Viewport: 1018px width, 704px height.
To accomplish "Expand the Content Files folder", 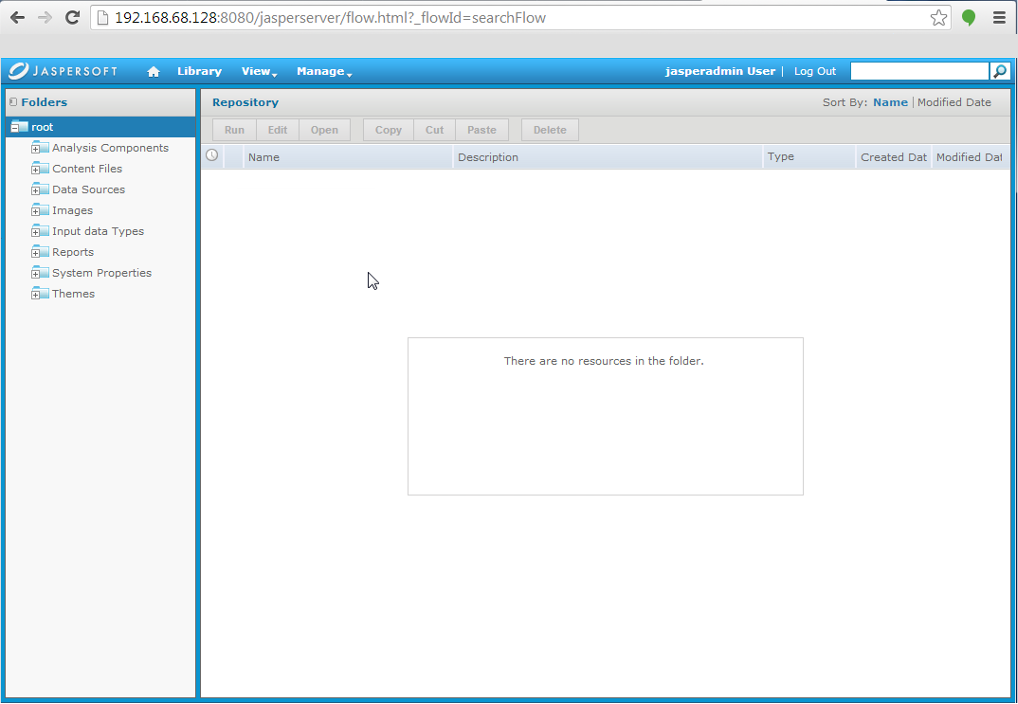I will [x=36, y=170].
